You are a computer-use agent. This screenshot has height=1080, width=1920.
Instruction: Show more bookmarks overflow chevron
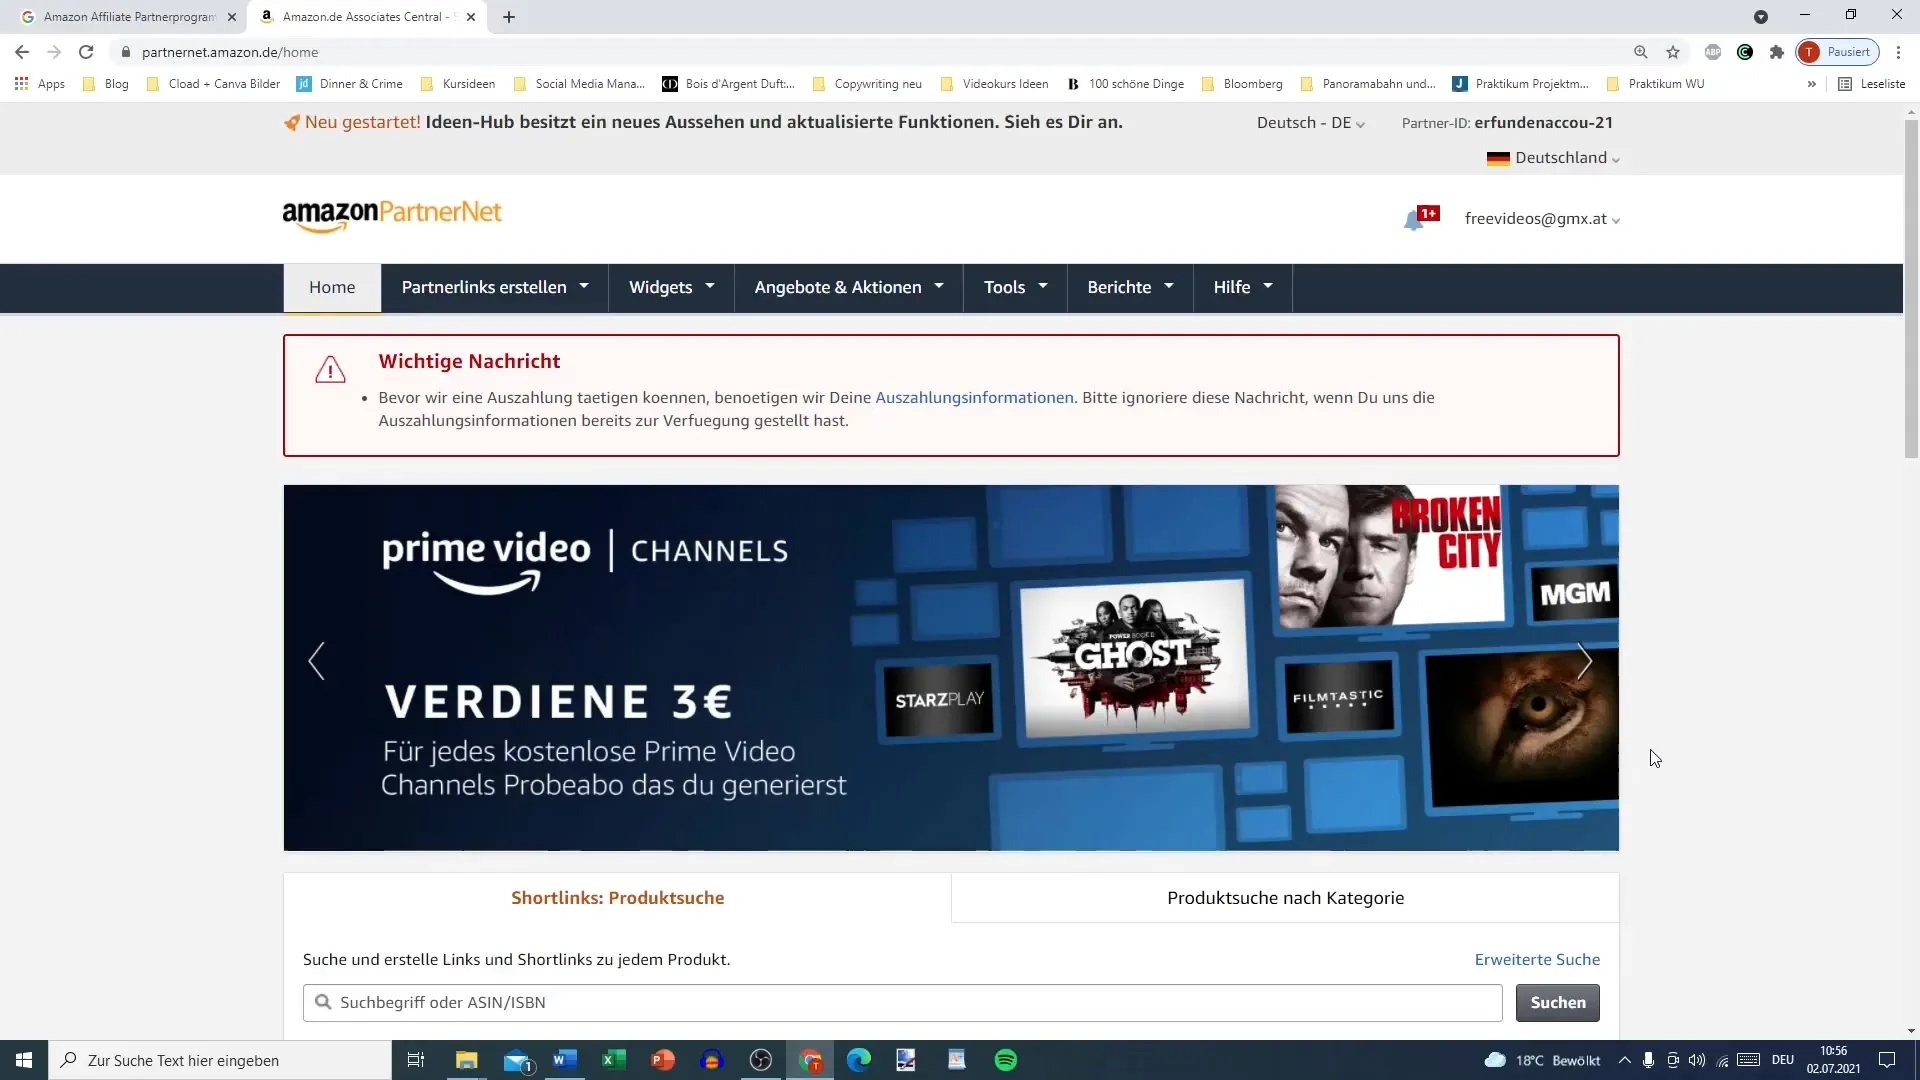click(x=1811, y=84)
